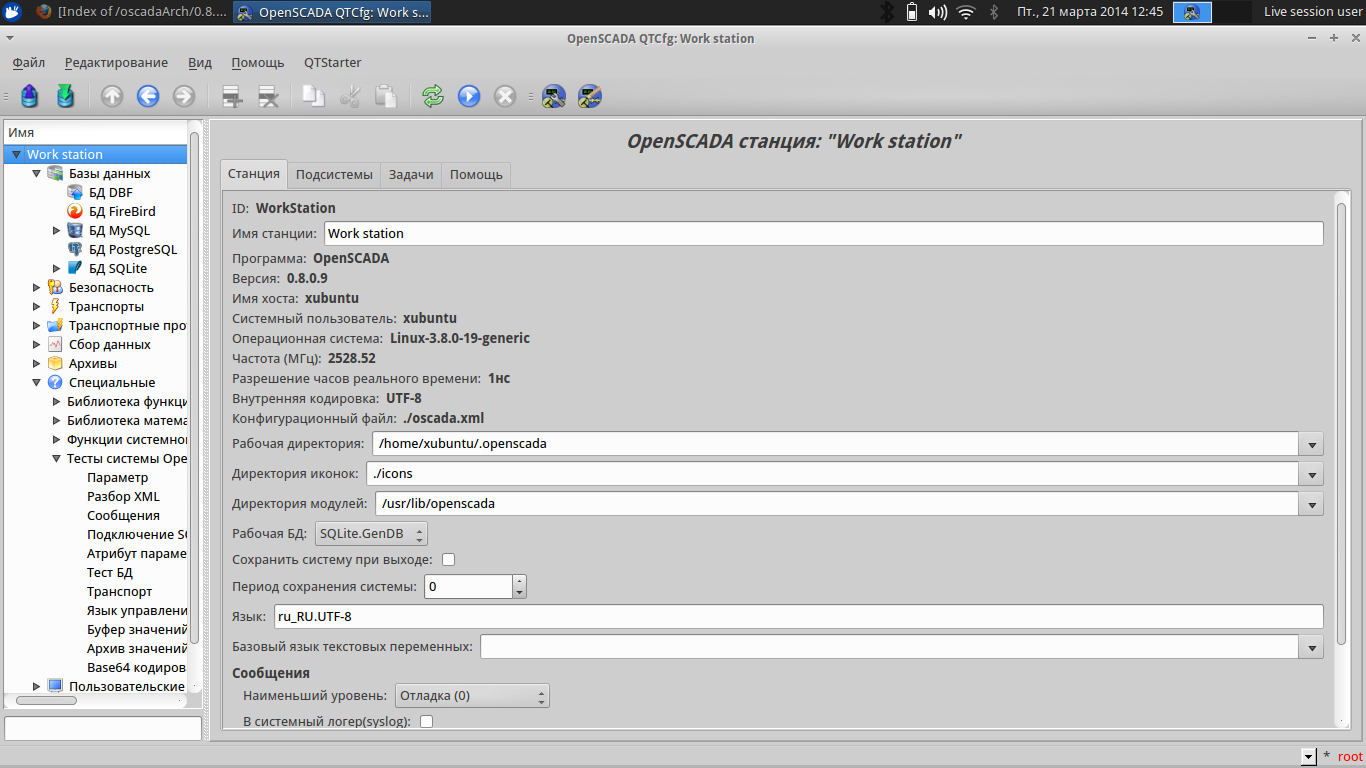This screenshot has width=1366, height=768.
Task: Open the 'Редактирование' menu
Action: pyautogui.click(x=116, y=62)
